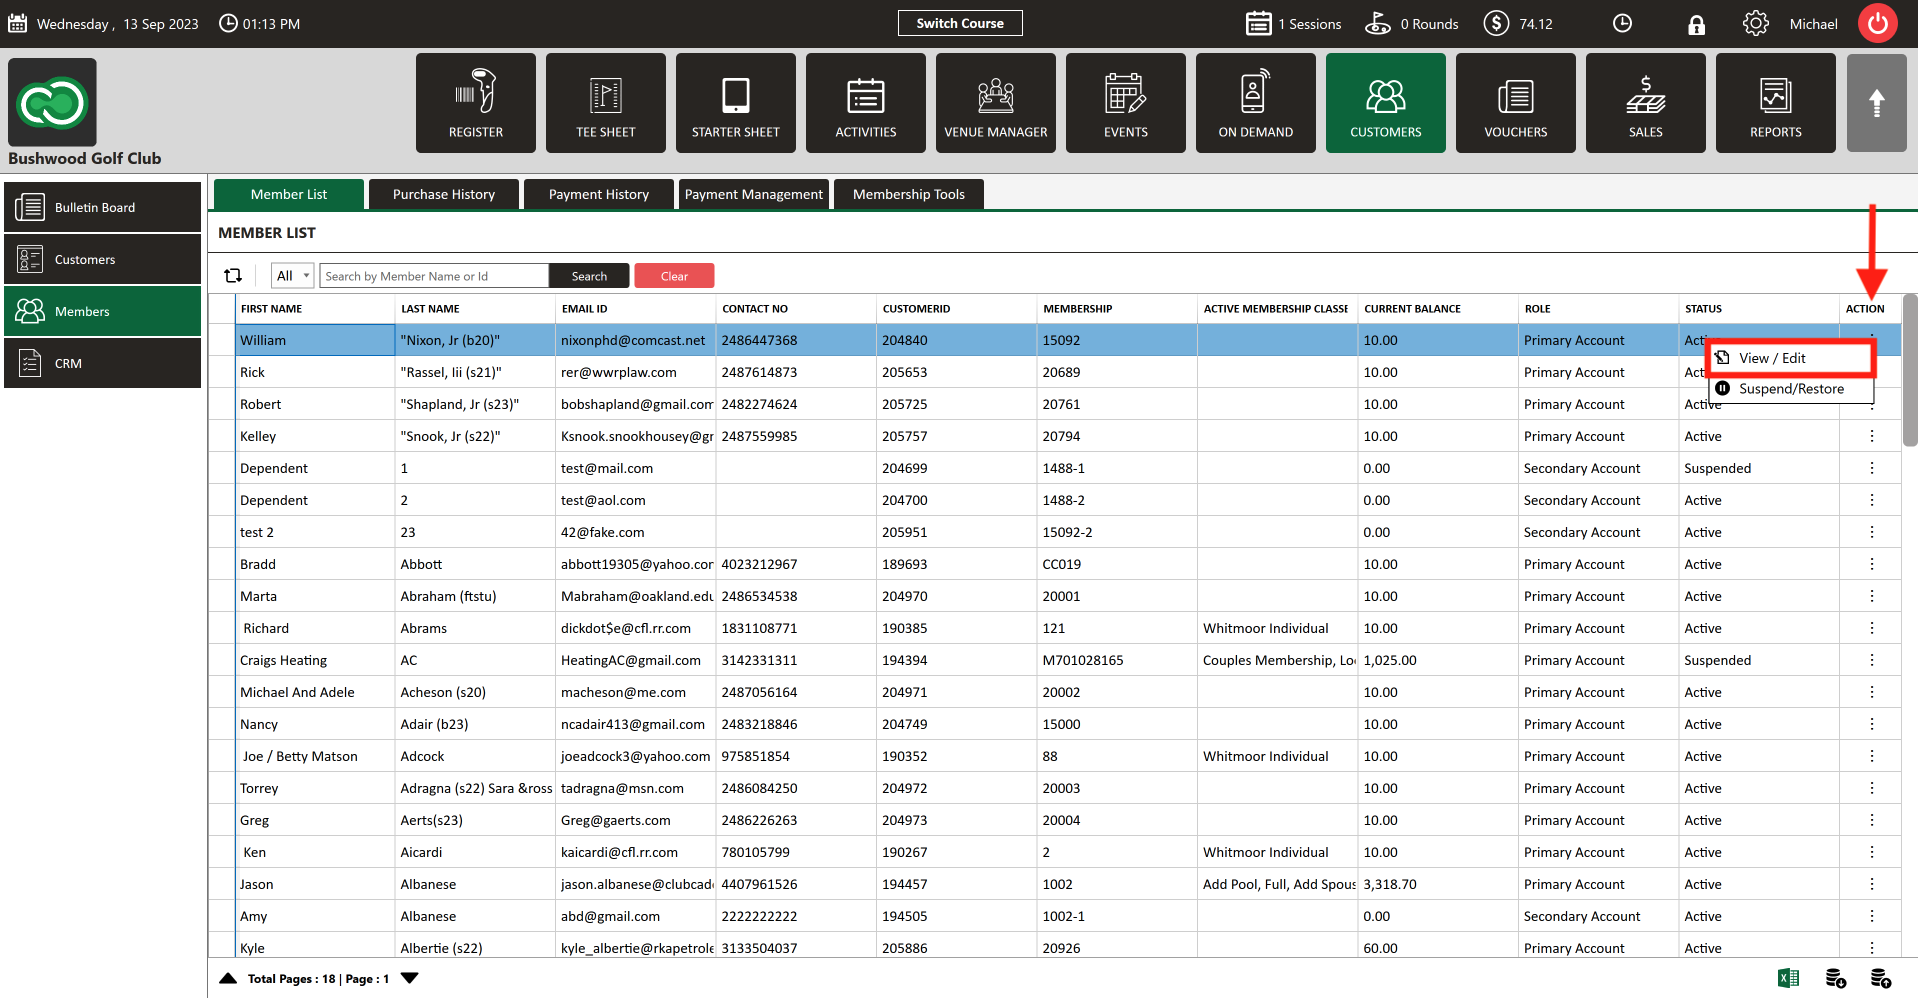
Task: Choose Suspend/Restore in context menu
Action: [x=1790, y=389]
